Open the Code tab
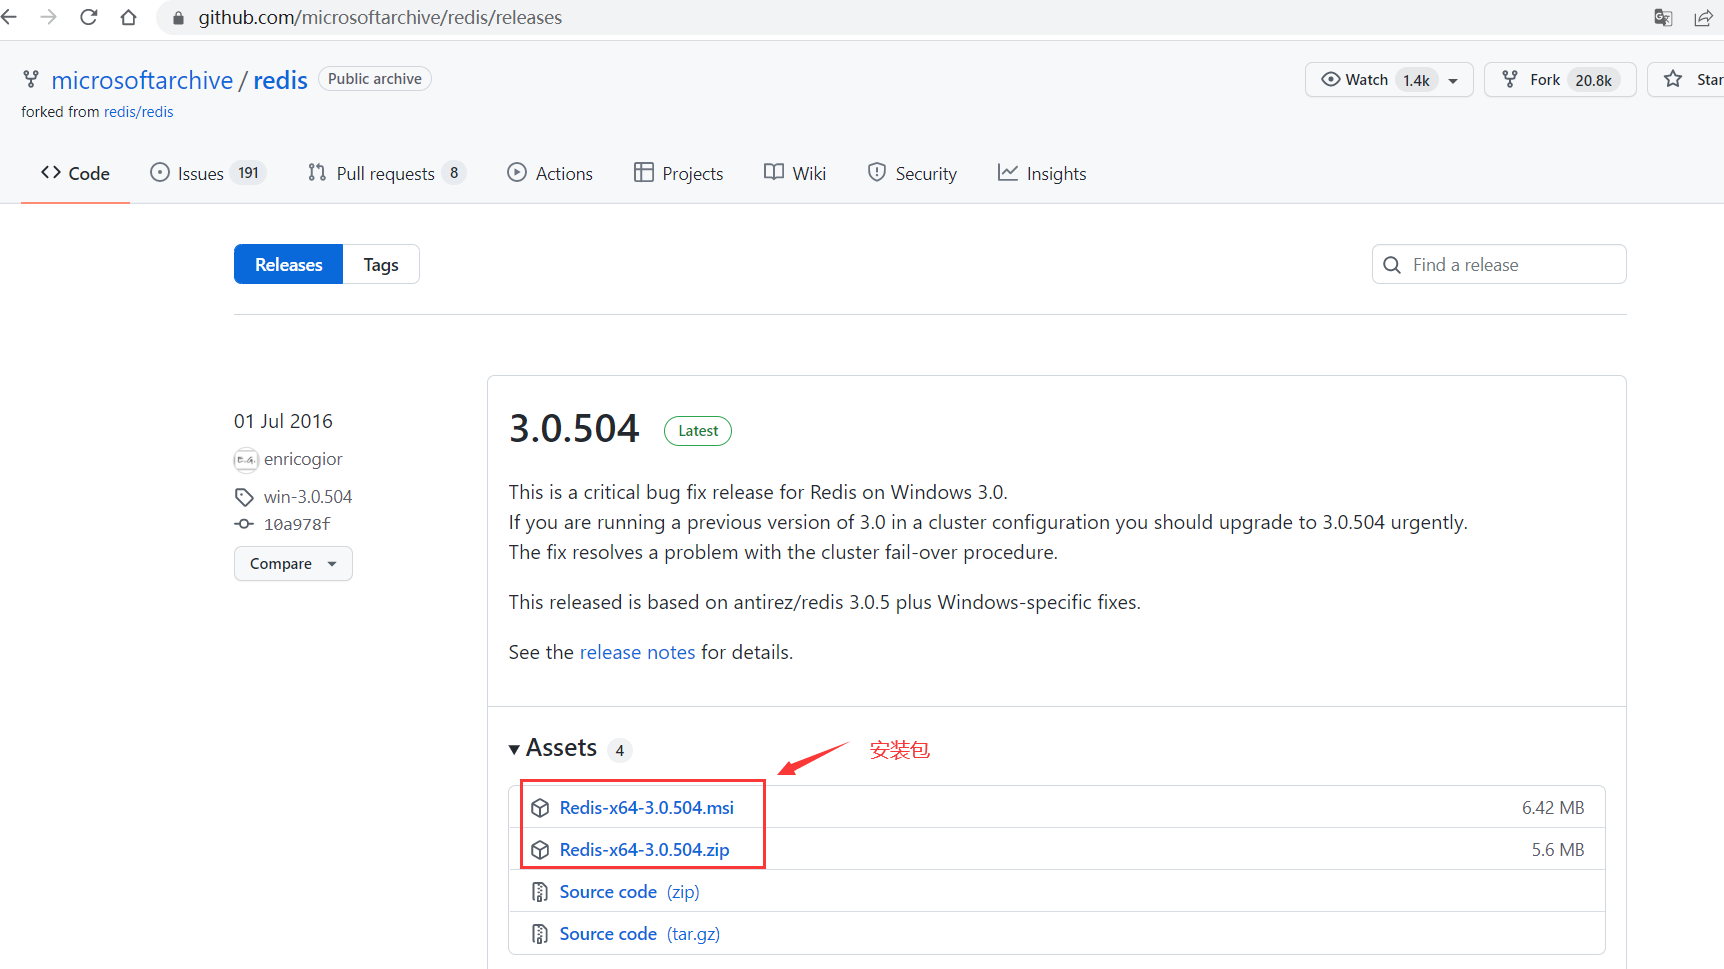 click(x=75, y=173)
